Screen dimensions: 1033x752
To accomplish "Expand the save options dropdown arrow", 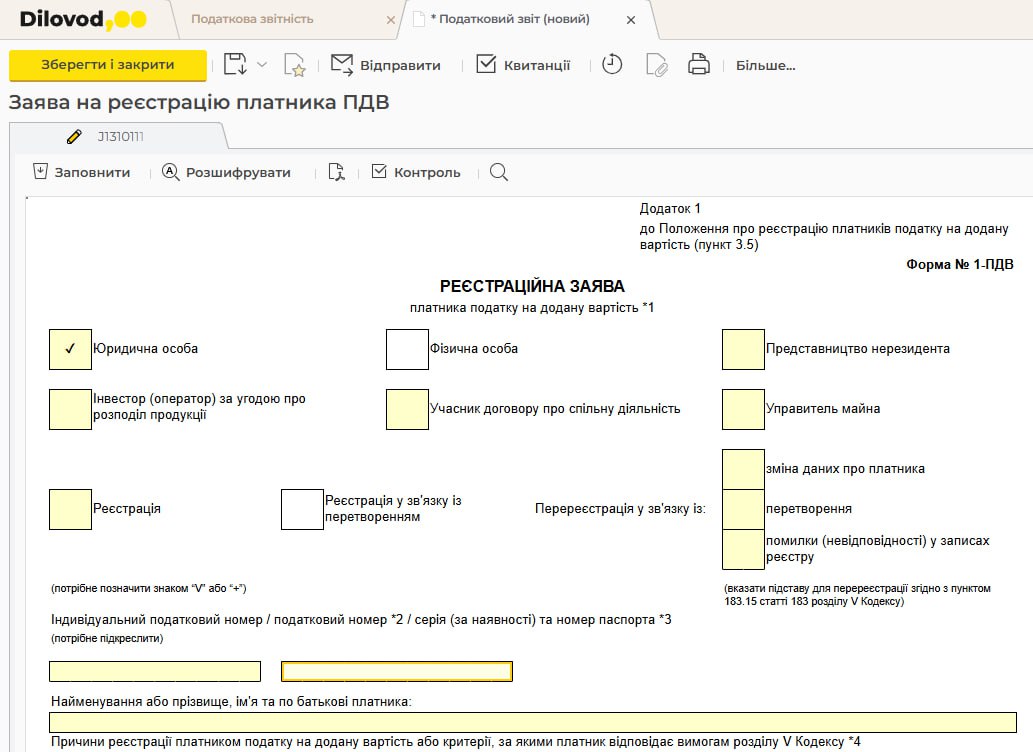I will (262, 65).
